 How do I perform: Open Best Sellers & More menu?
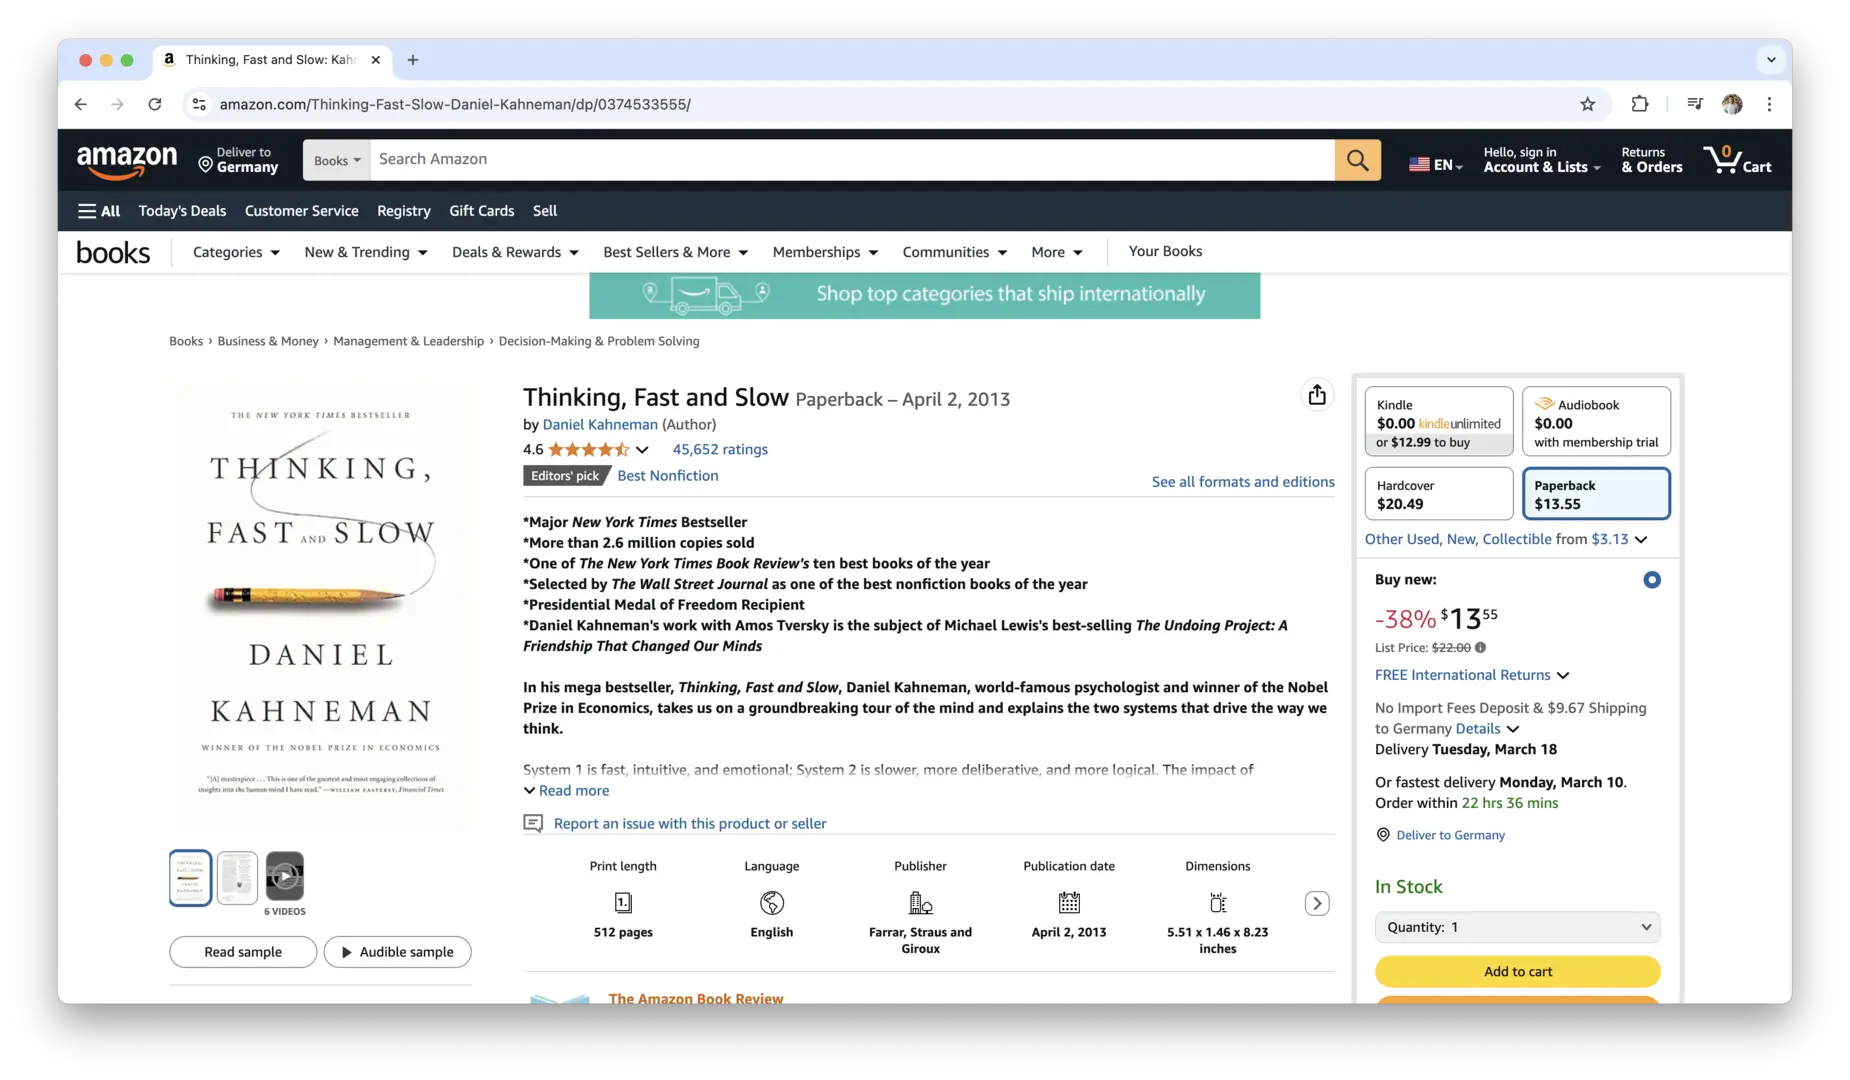pos(675,252)
